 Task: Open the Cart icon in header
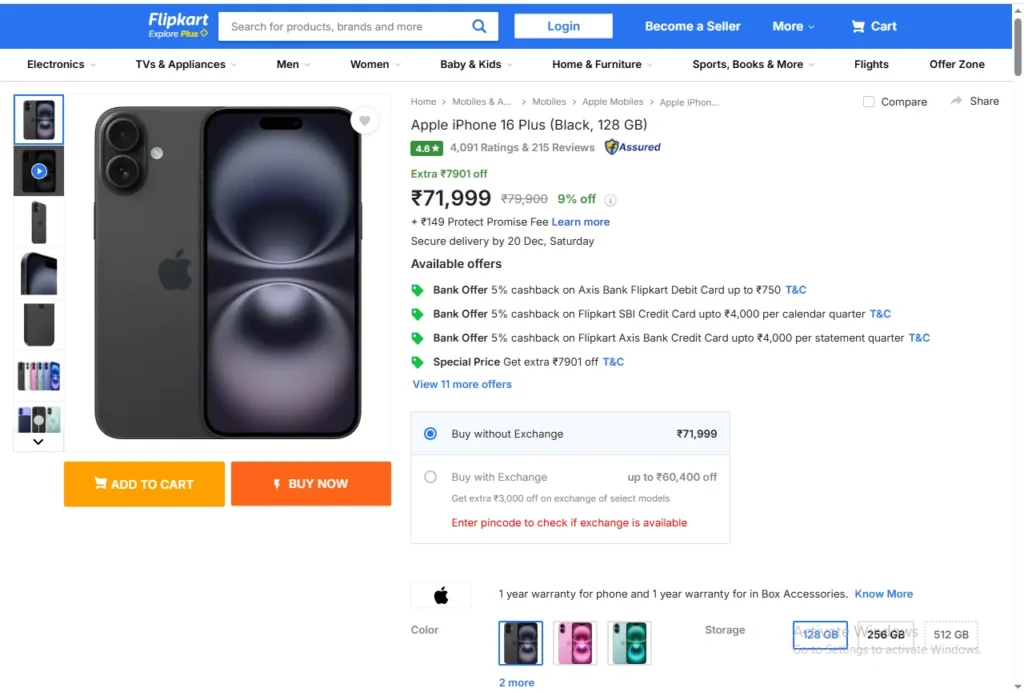[x=858, y=26]
